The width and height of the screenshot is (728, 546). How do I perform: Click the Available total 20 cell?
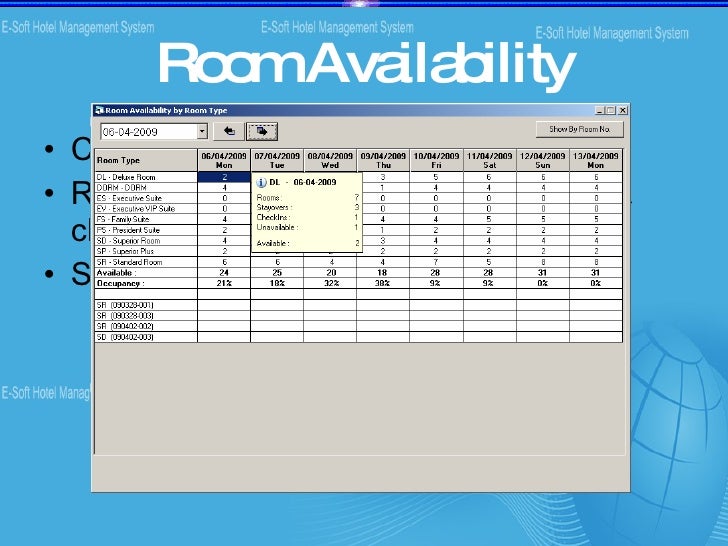coord(330,273)
